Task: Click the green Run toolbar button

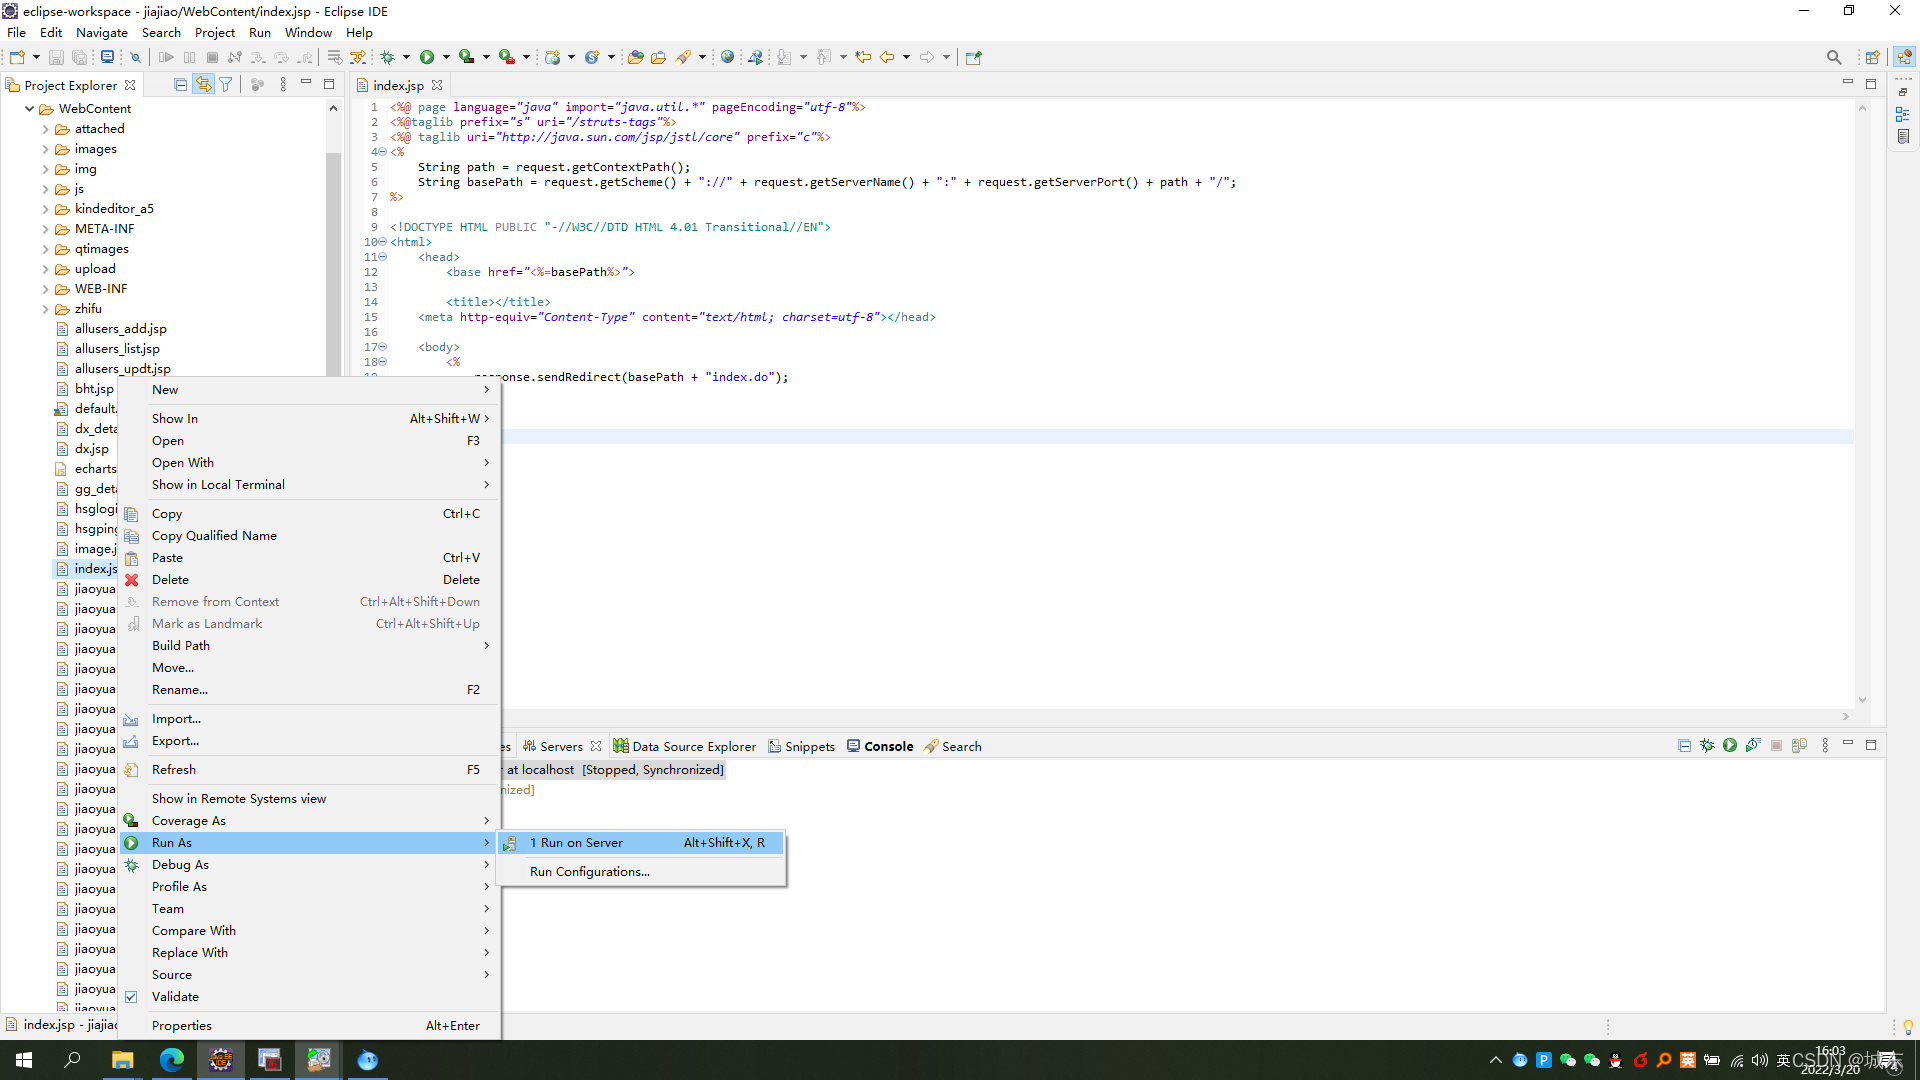Action: click(x=427, y=57)
